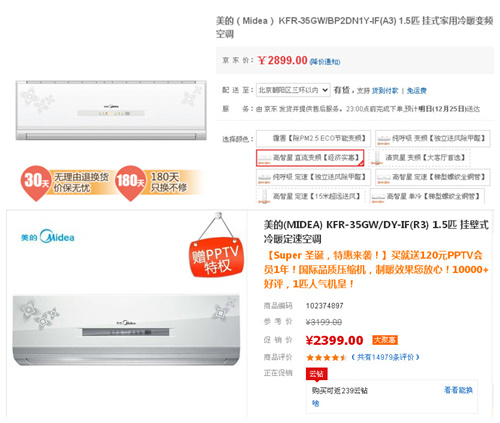
Task: Click the 降价通知 price drop alert link
Action: [x=325, y=62]
